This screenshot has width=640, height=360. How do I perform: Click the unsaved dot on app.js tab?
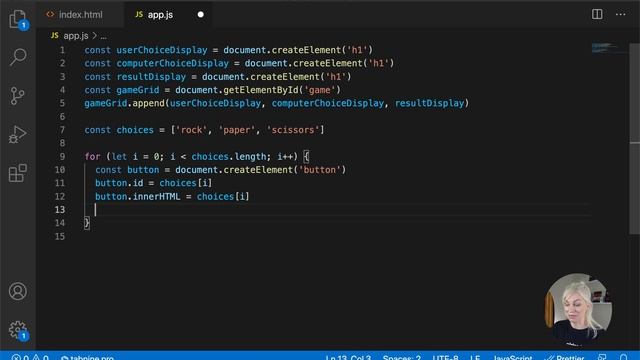(200, 14)
